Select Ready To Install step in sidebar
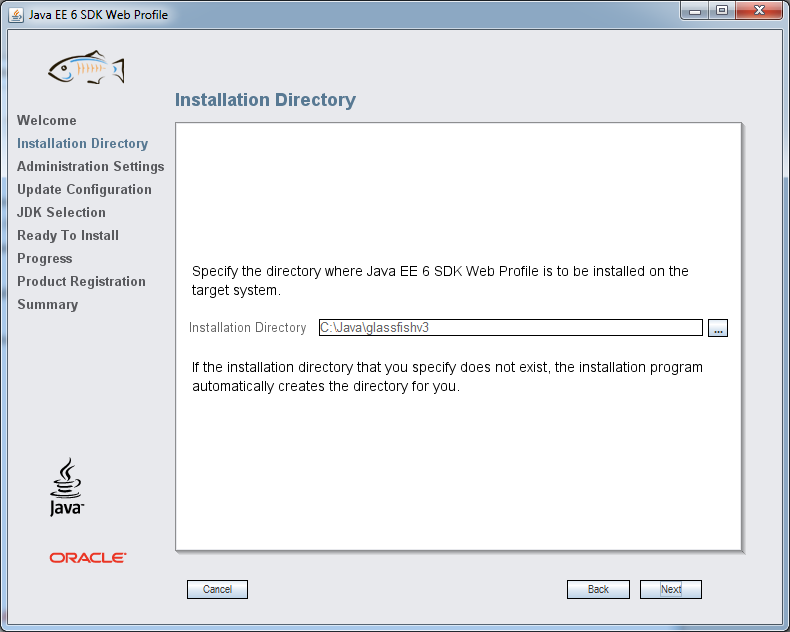This screenshot has height=632, width=790. (68, 235)
